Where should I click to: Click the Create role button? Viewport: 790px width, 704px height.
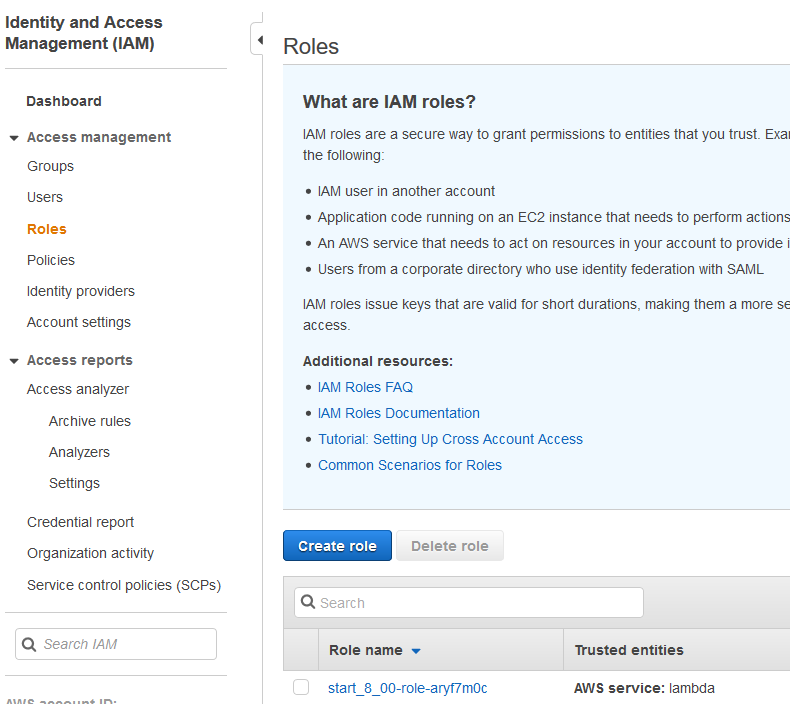point(337,545)
